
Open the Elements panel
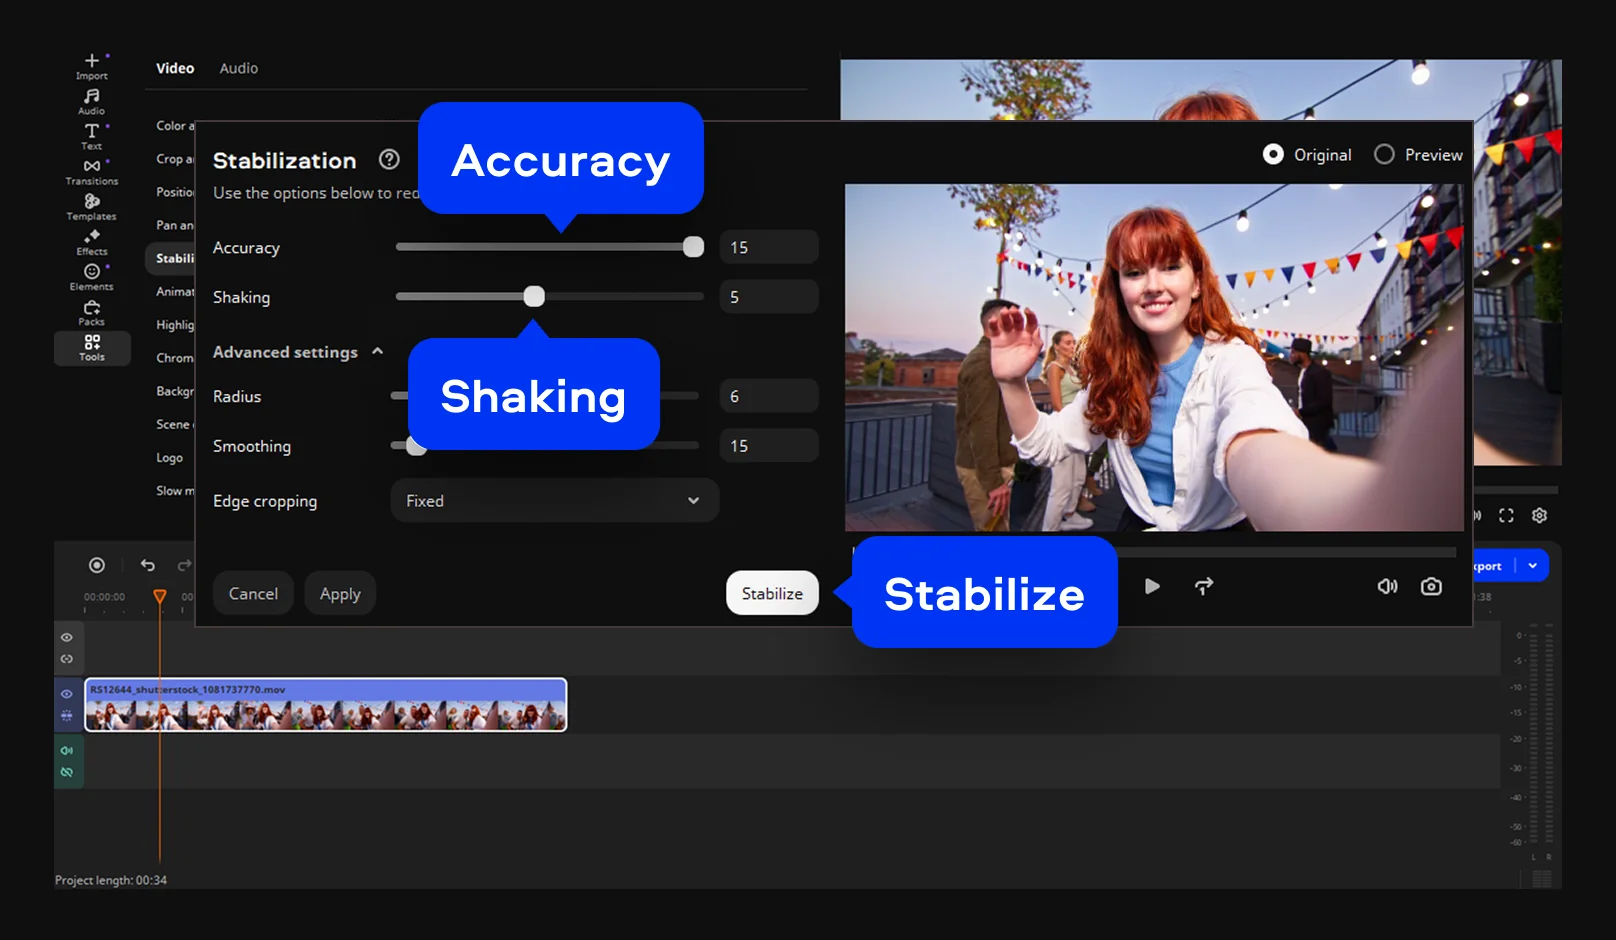click(x=91, y=277)
